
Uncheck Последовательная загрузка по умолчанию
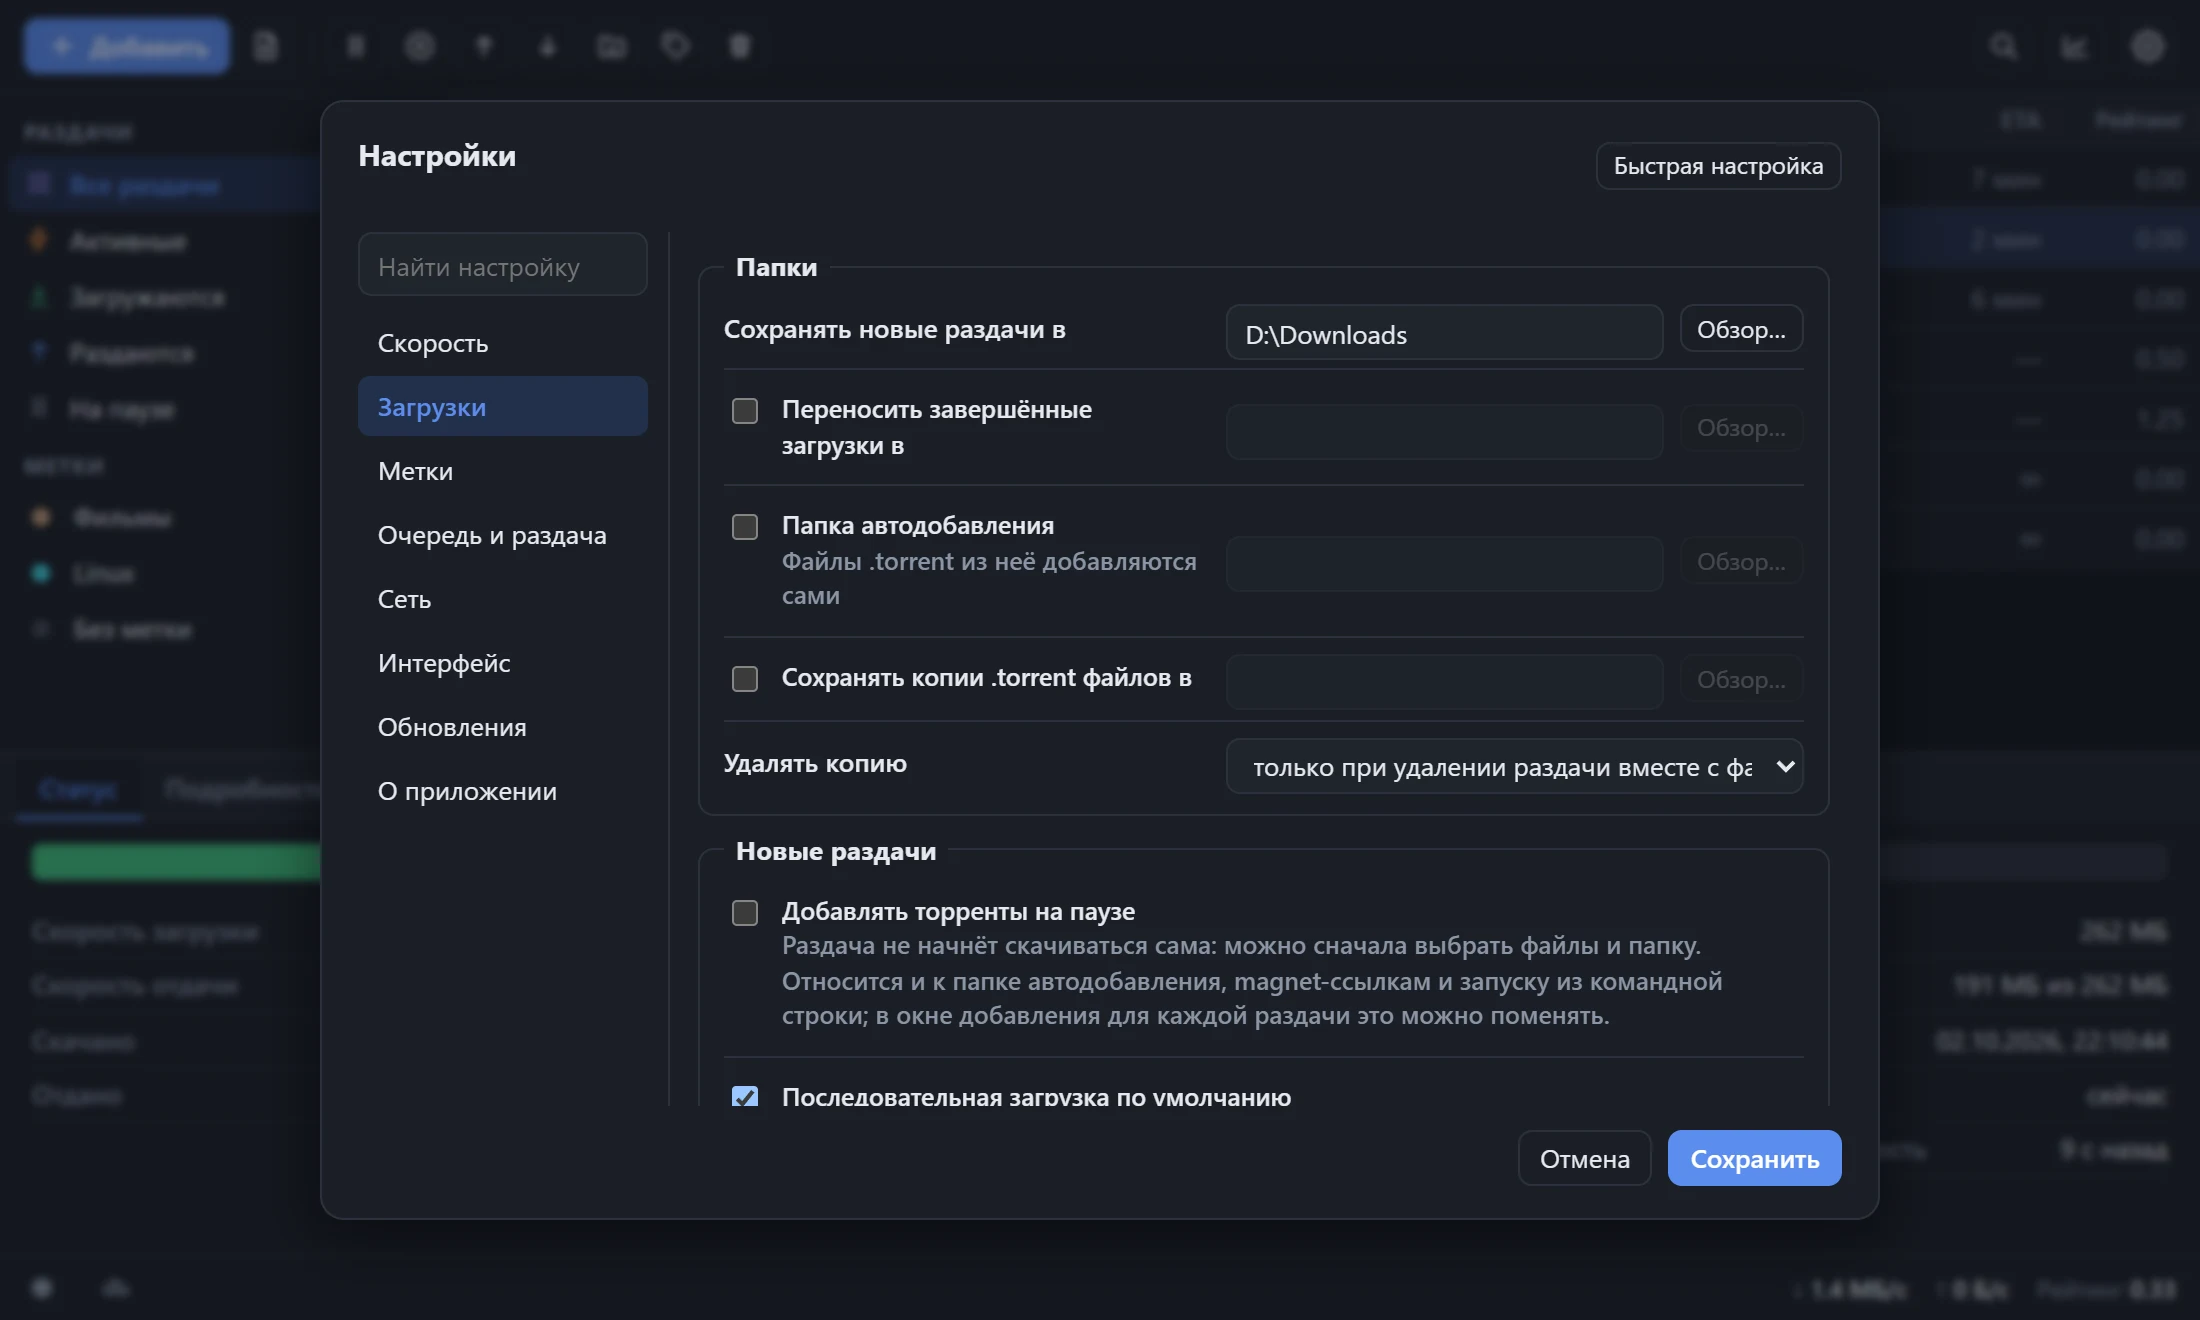tap(745, 1096)
